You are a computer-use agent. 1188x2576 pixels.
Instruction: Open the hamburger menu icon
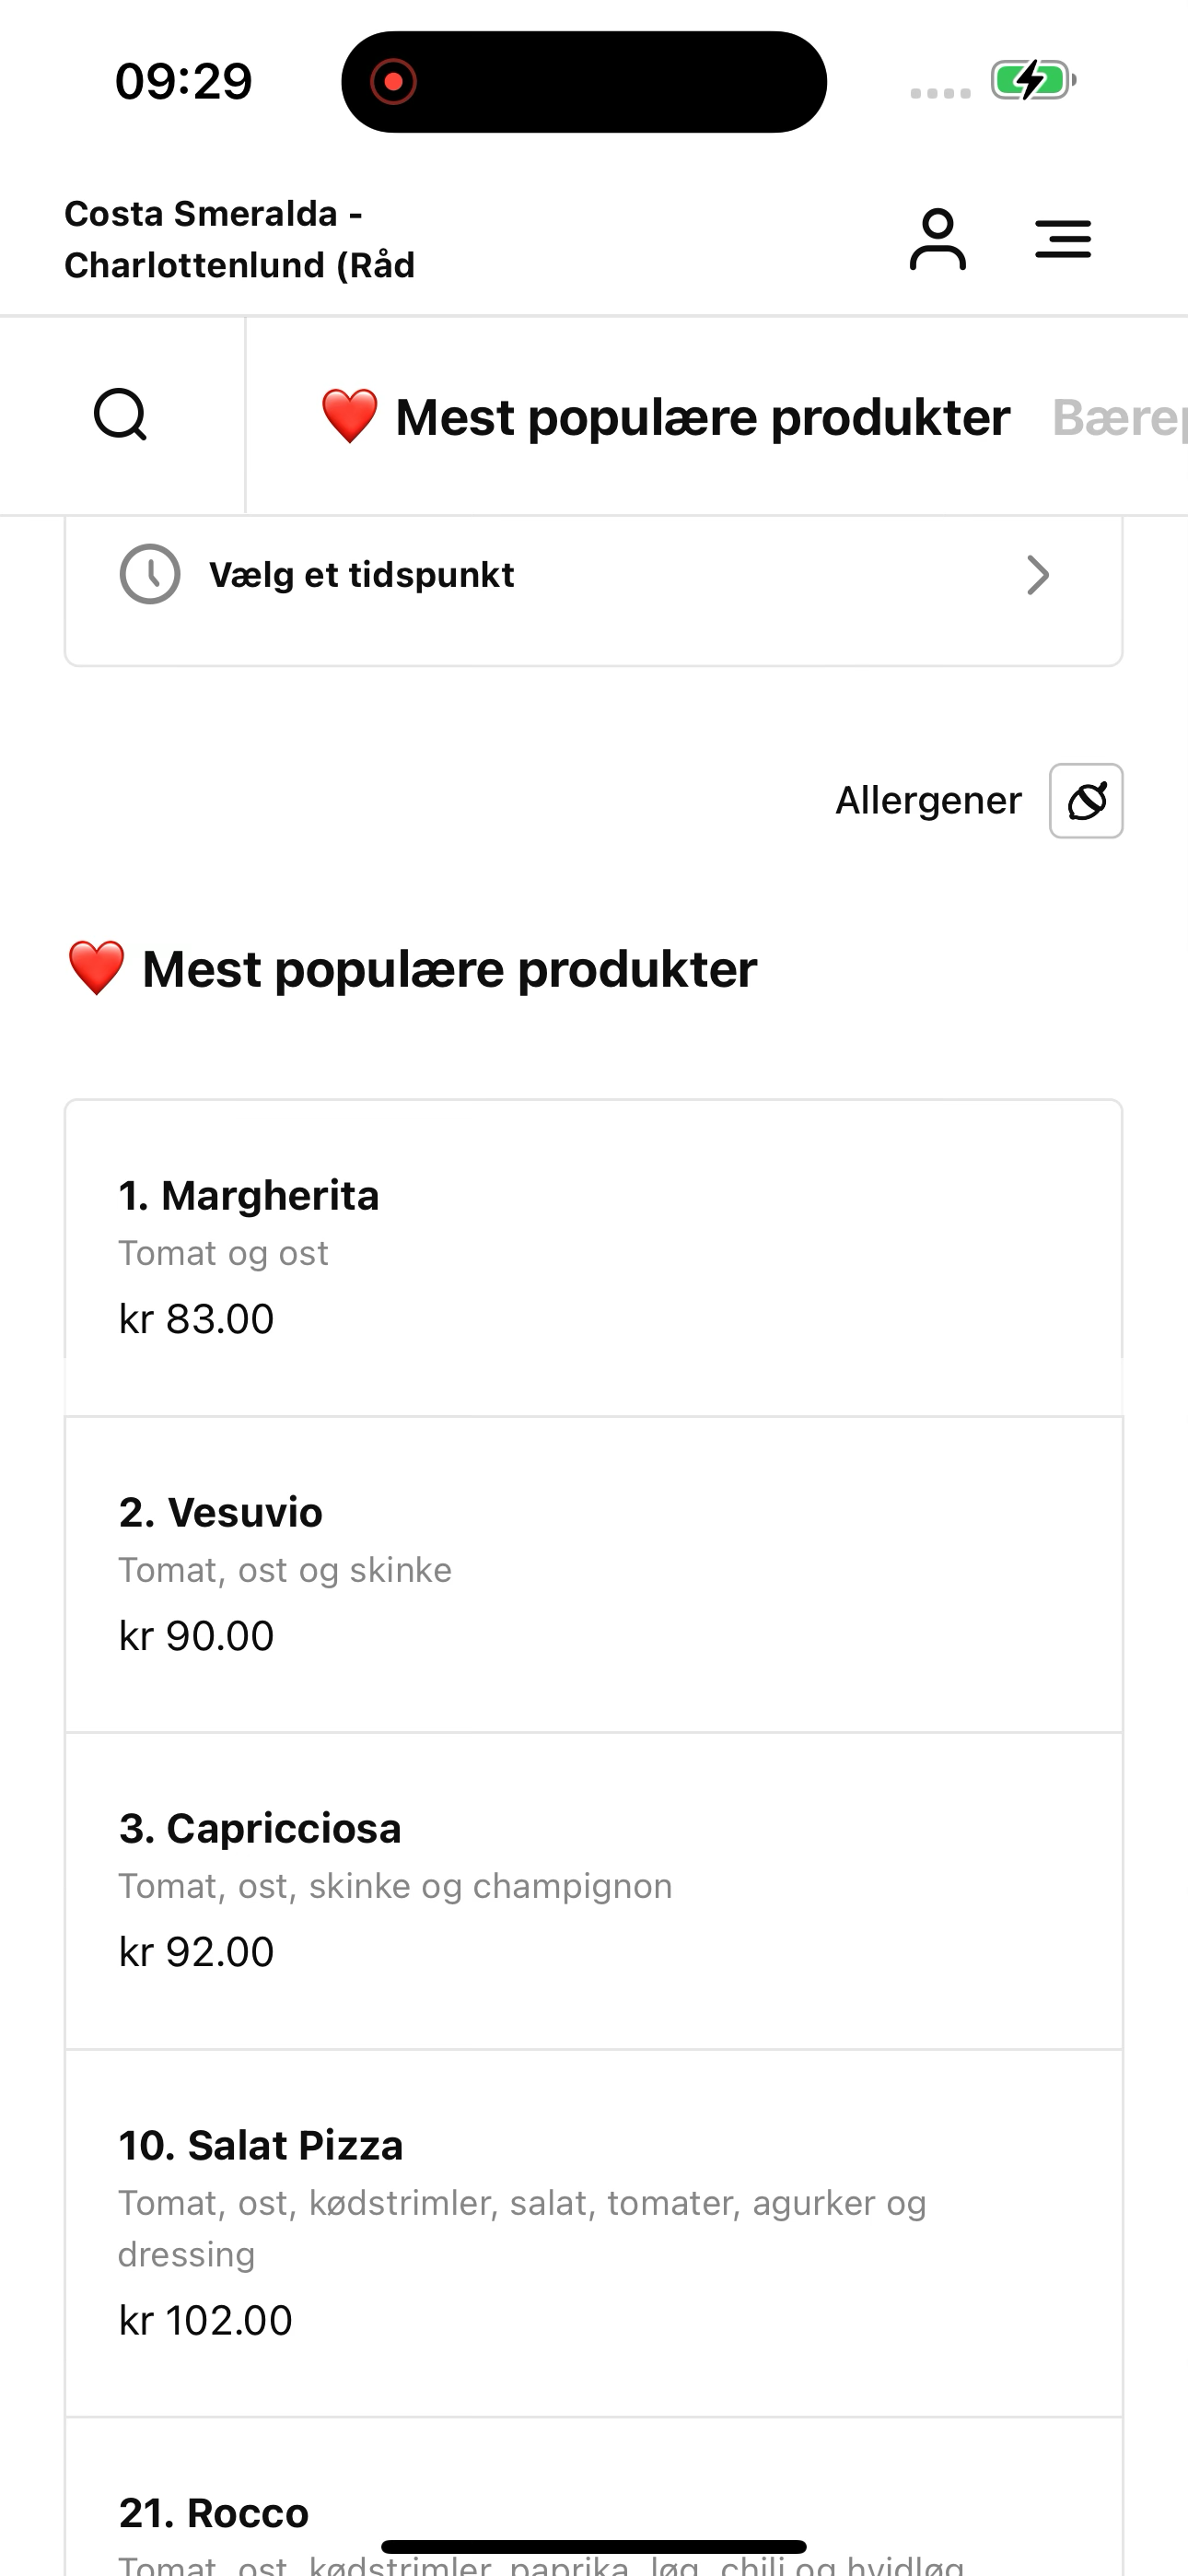[1063, 239]
